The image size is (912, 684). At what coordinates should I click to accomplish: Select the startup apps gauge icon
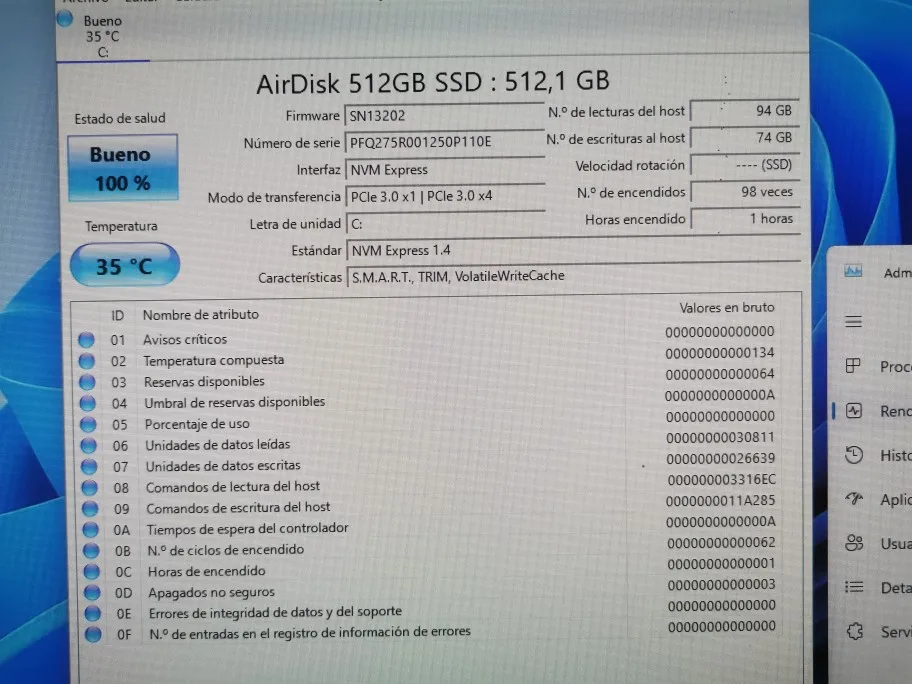coord(854,499)
